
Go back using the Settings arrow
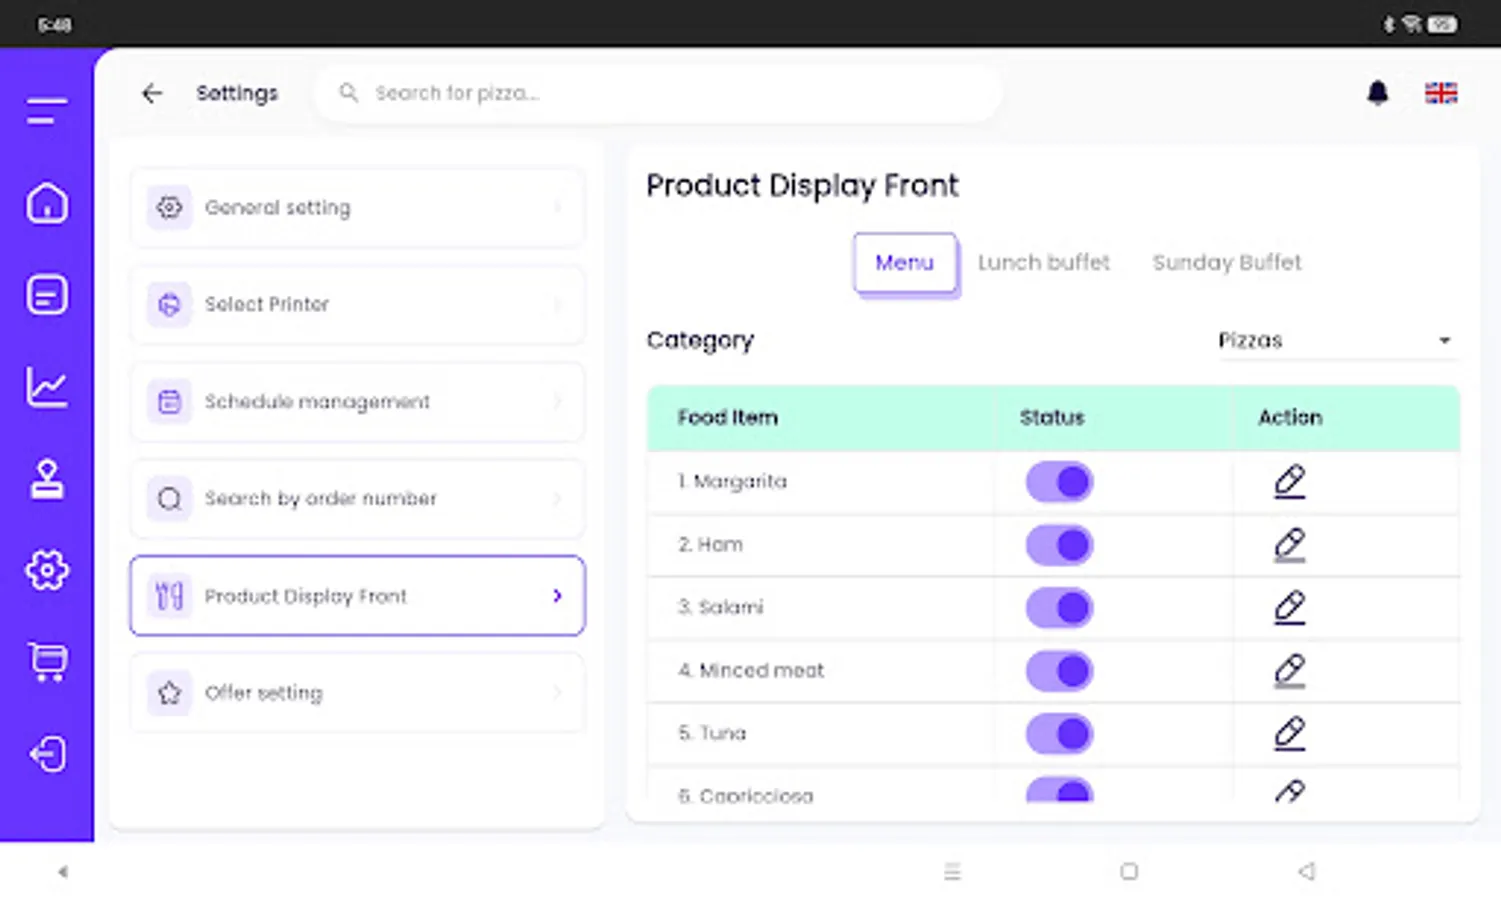pos(152,93)
